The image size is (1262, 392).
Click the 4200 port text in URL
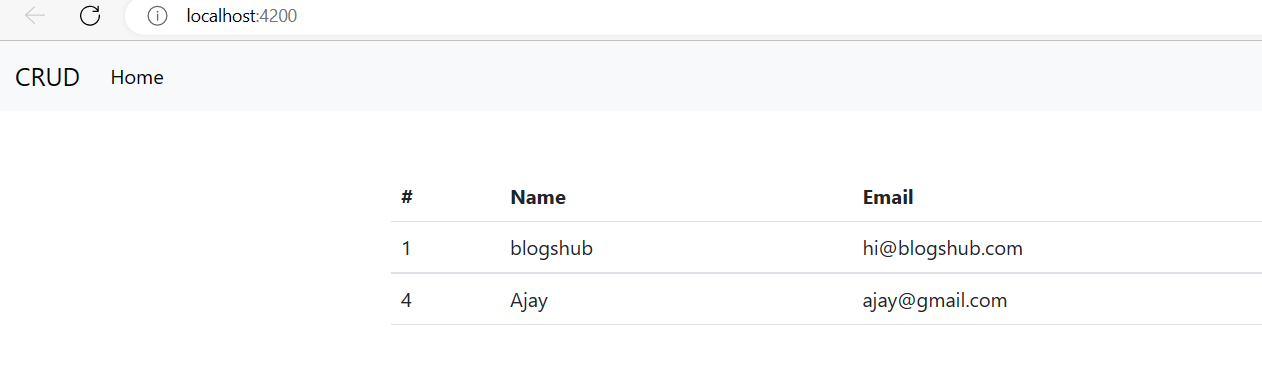click(x=278, y=16)
